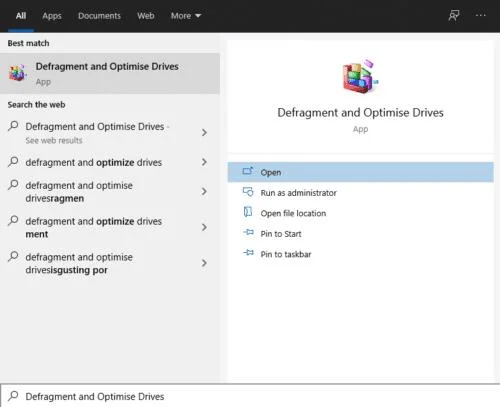Open the three-dots options menu
This screenshot has width=500, height=407.
coord(480,15)
